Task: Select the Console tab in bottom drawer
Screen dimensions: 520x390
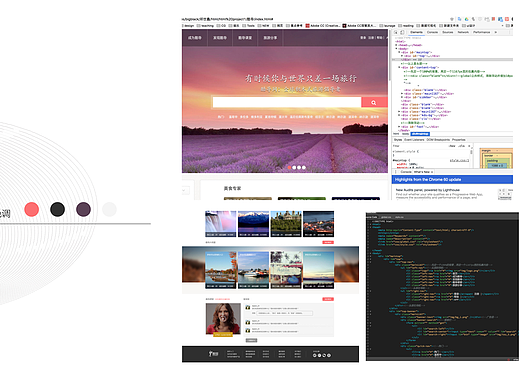Action: pos(406,172)
